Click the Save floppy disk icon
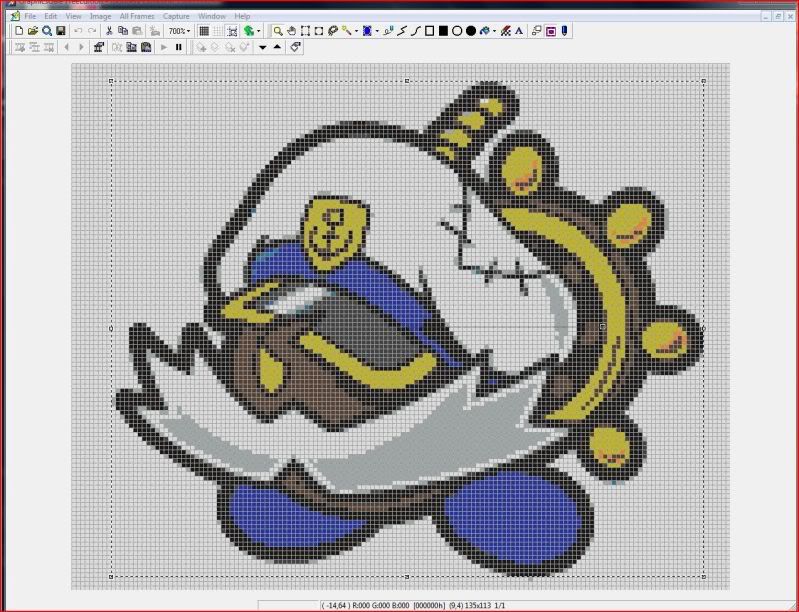 click(61, 31)
